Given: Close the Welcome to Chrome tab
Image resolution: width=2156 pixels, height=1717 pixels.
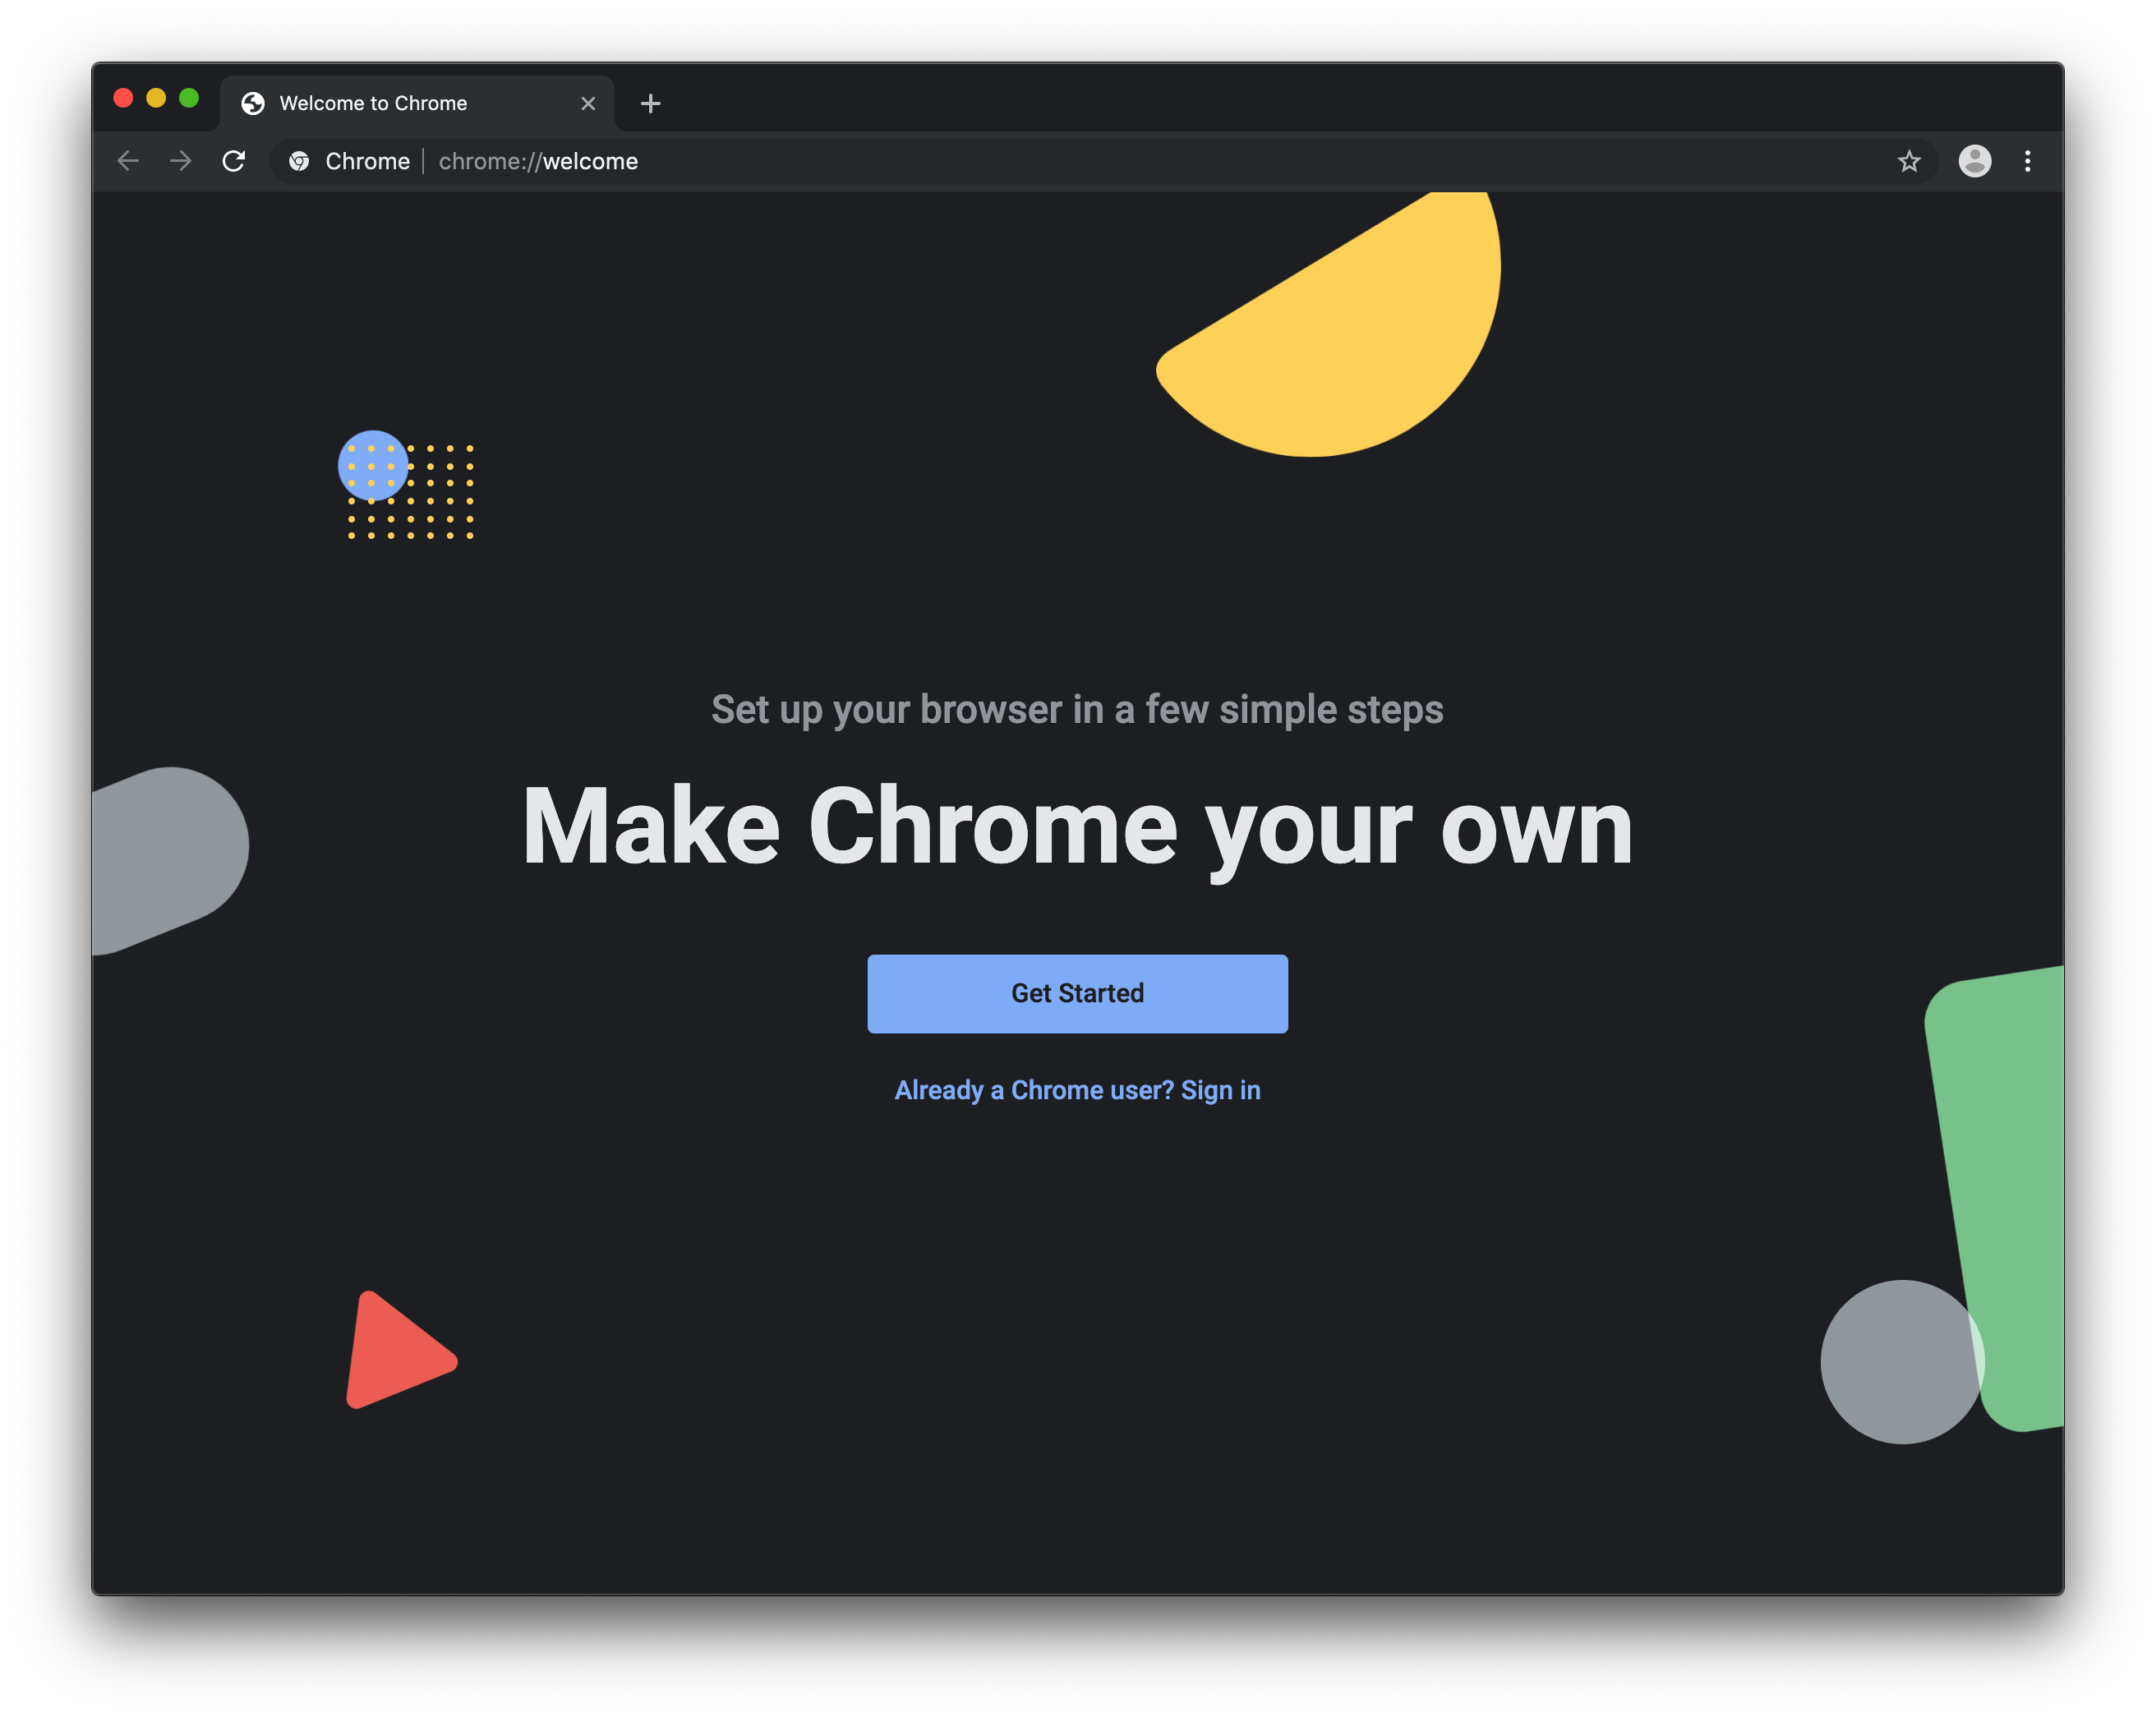Looking at the screenshot, I should [588, 103].
